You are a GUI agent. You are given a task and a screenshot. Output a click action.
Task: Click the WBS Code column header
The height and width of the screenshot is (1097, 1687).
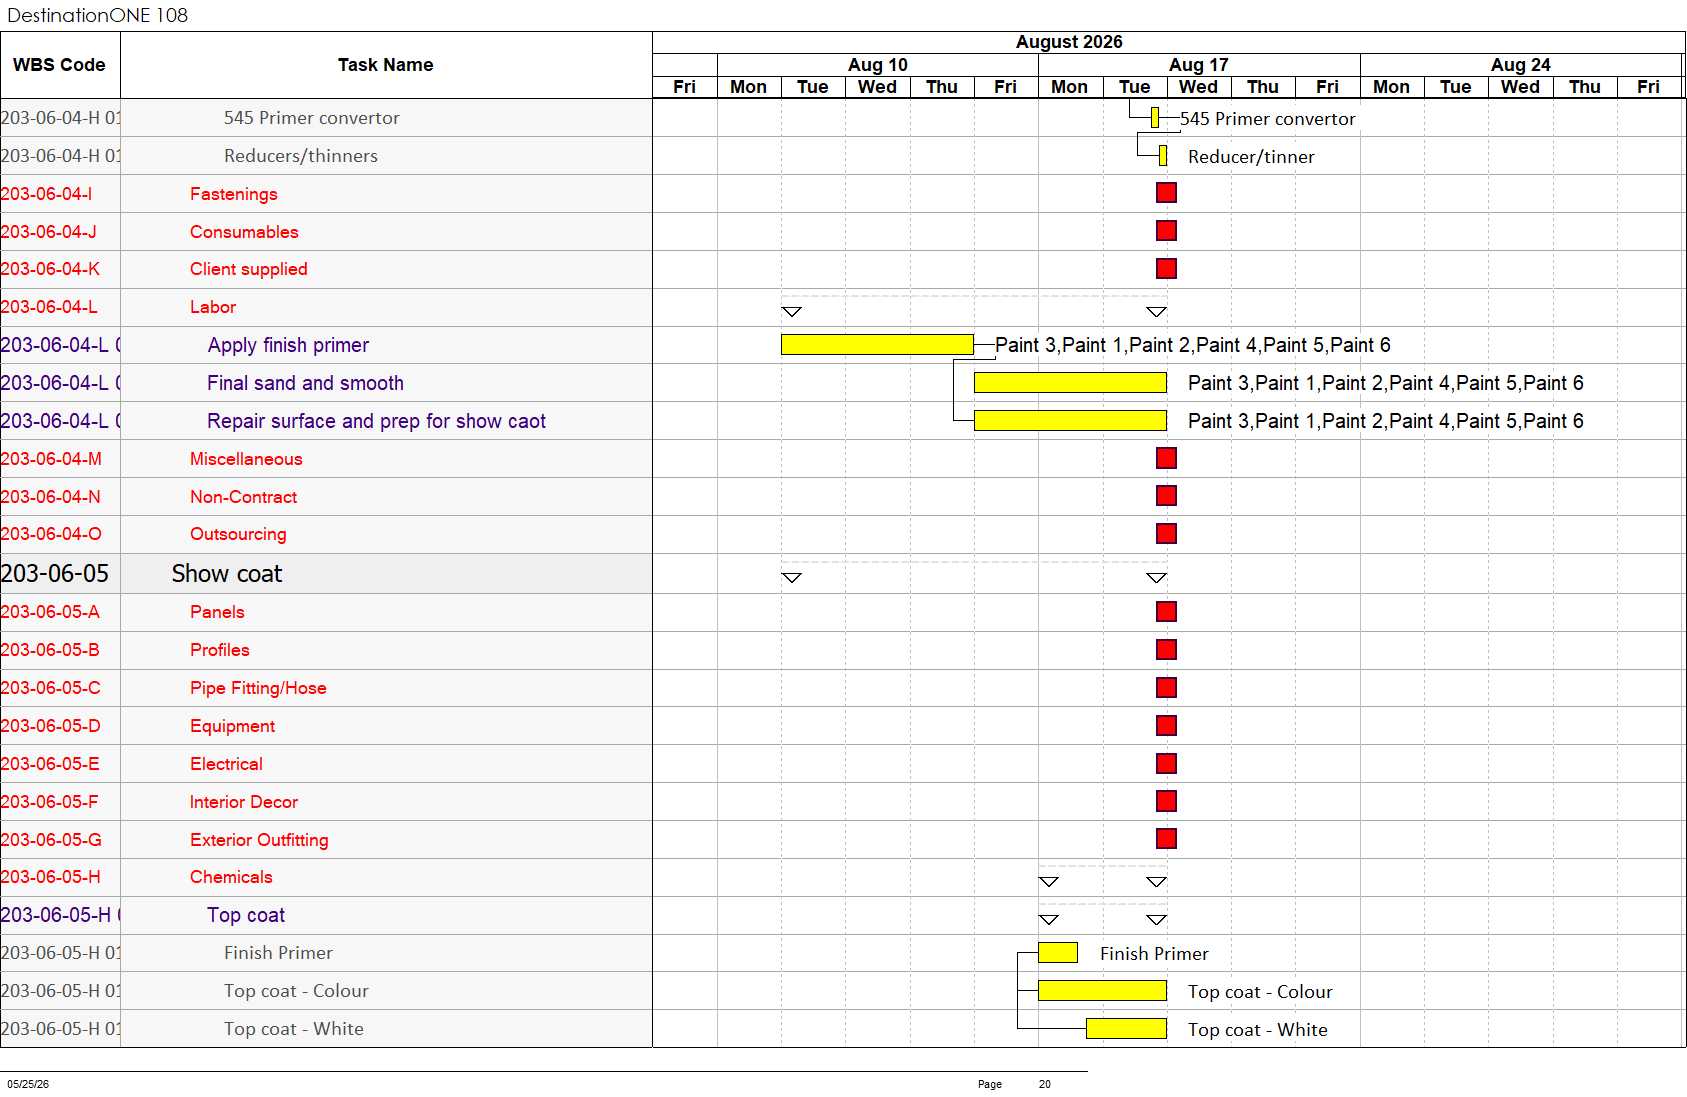[x=60, y=65]
